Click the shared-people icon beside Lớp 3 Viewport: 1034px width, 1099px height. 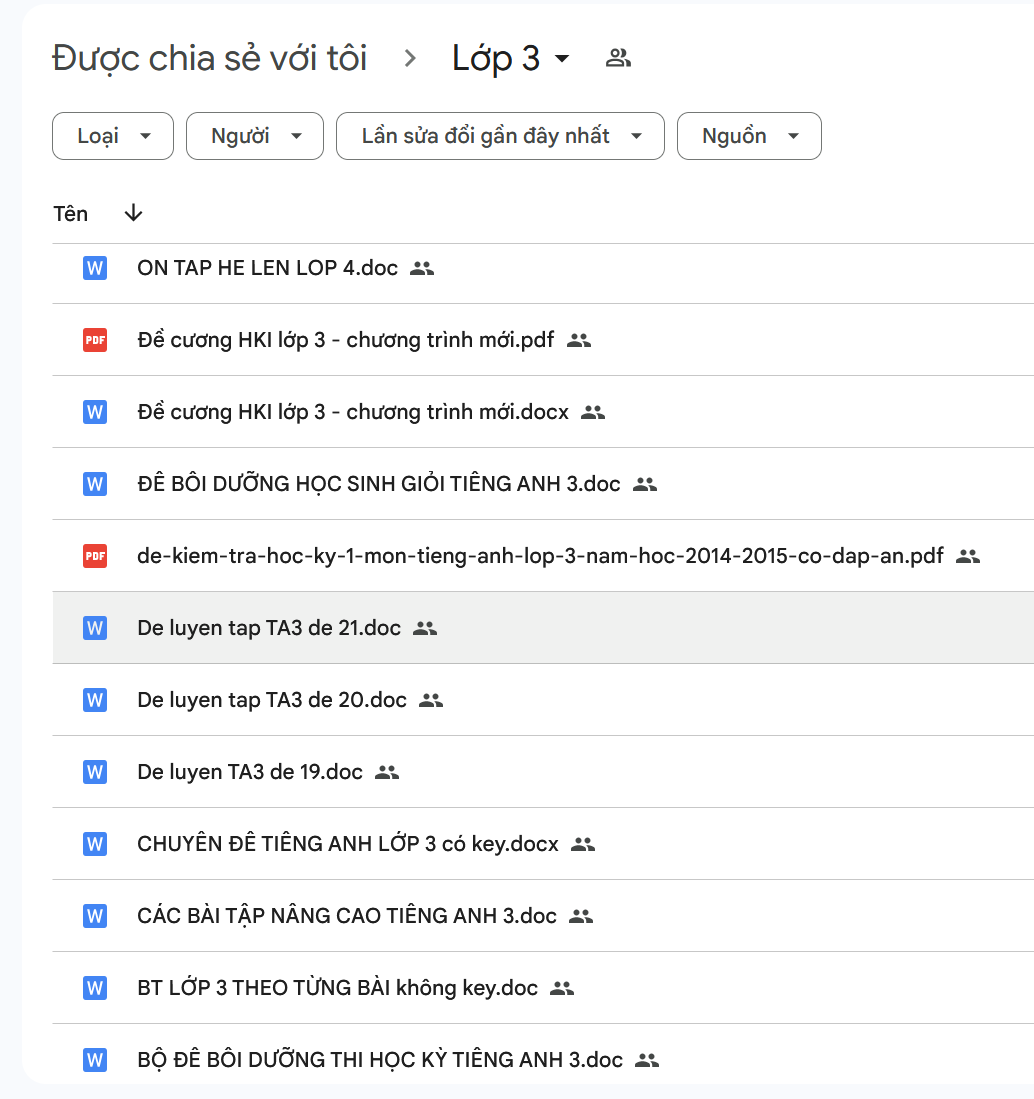pos(618,59)
